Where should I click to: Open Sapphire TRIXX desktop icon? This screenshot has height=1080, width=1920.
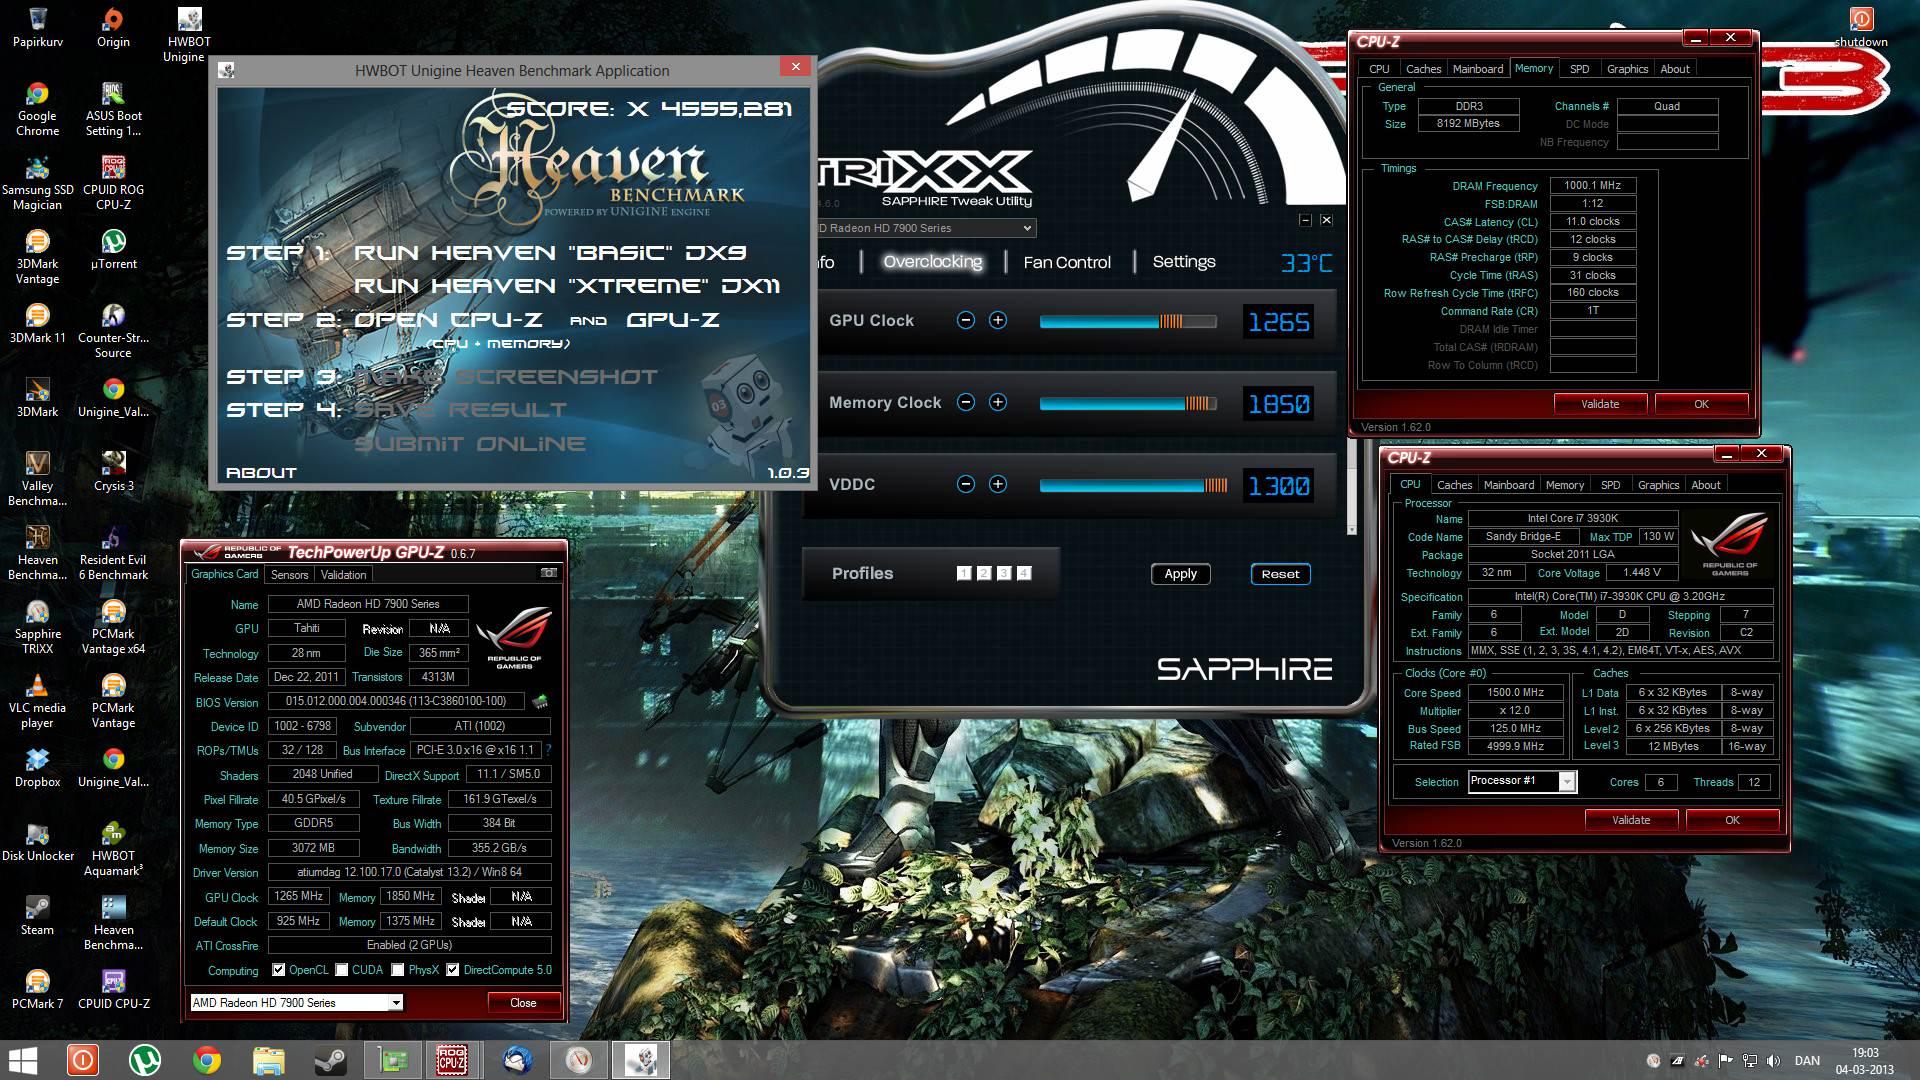(x=37, y=626)
